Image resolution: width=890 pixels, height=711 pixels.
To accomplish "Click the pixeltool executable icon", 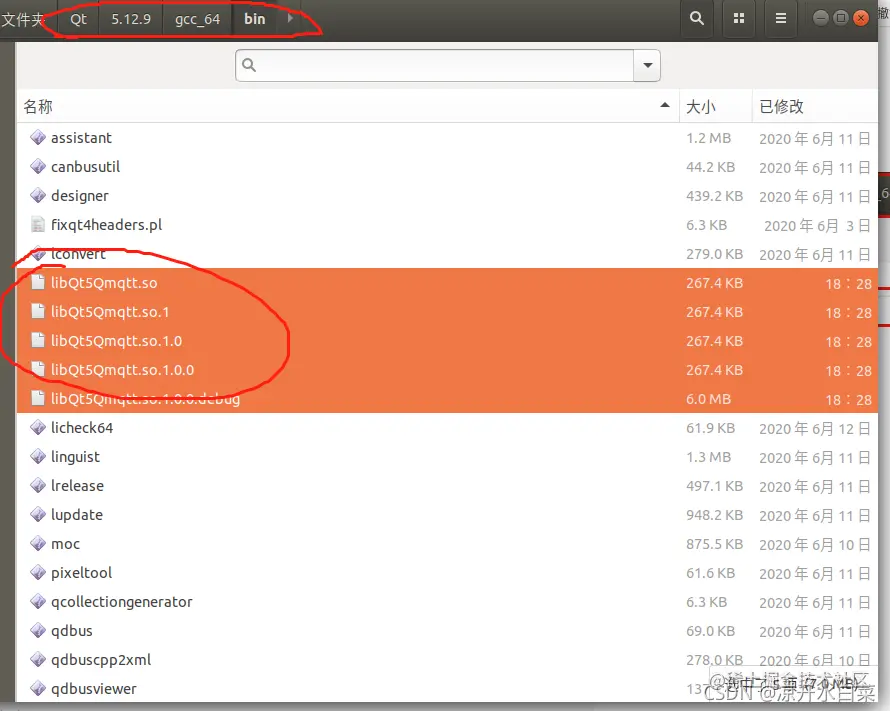I will tap(38, 572).
